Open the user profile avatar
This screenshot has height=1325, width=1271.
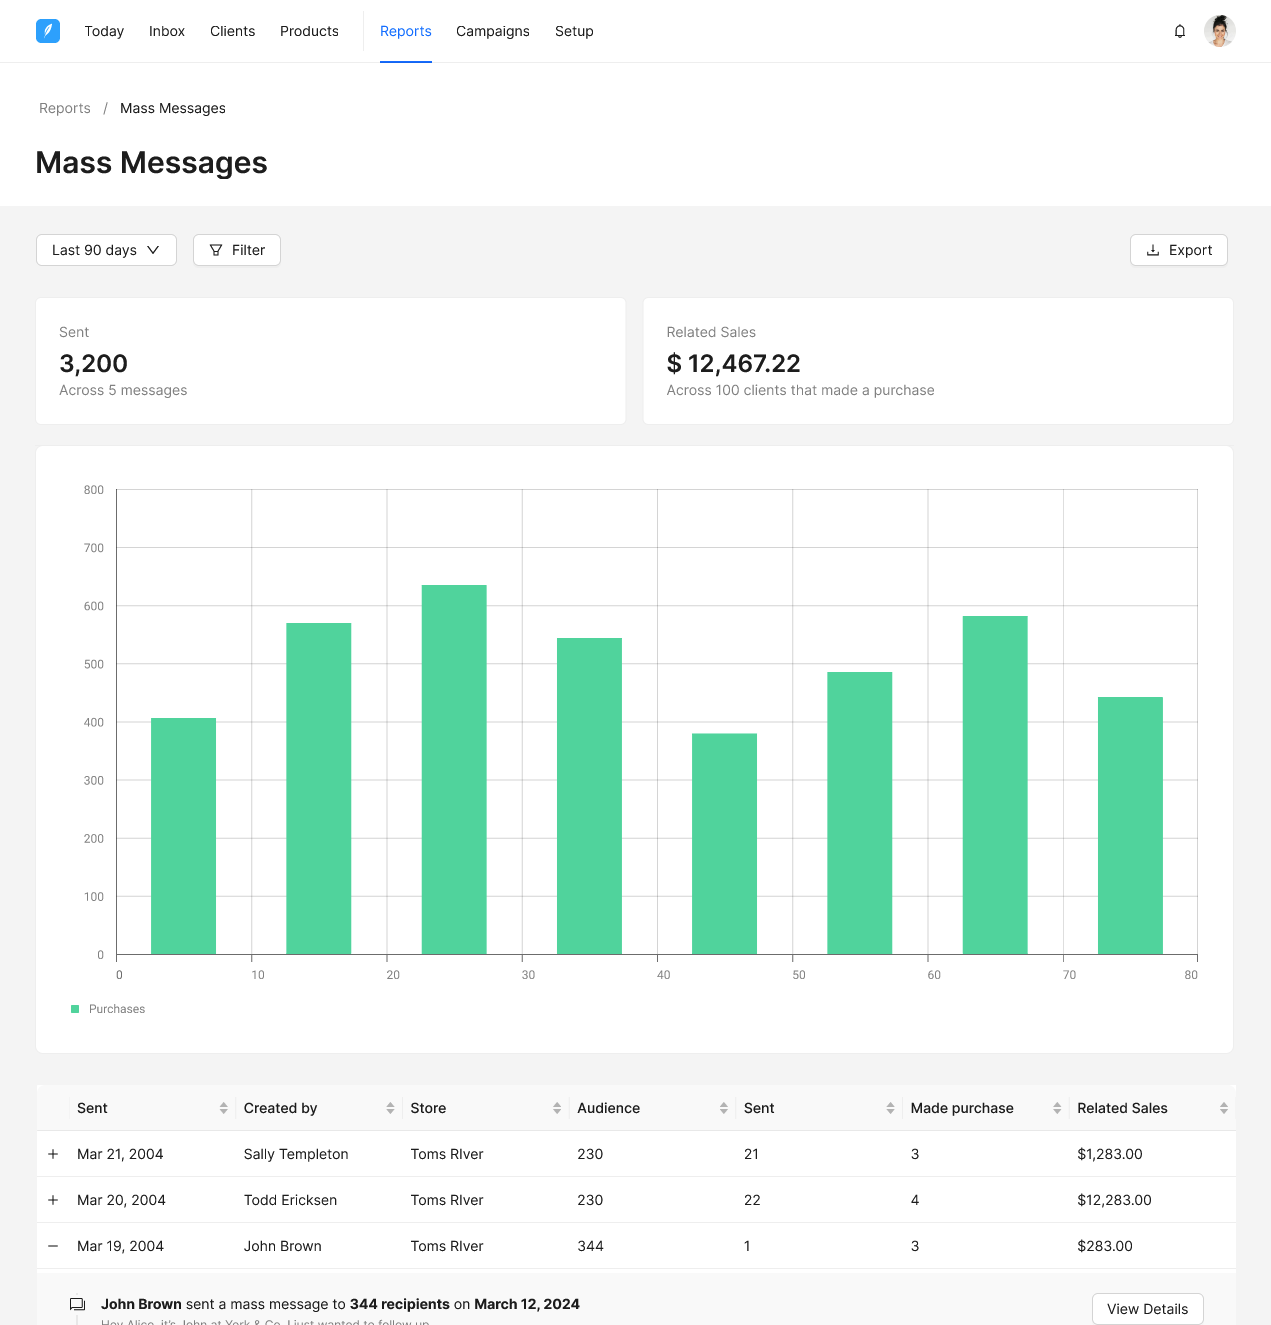[x=1219, y=31]
